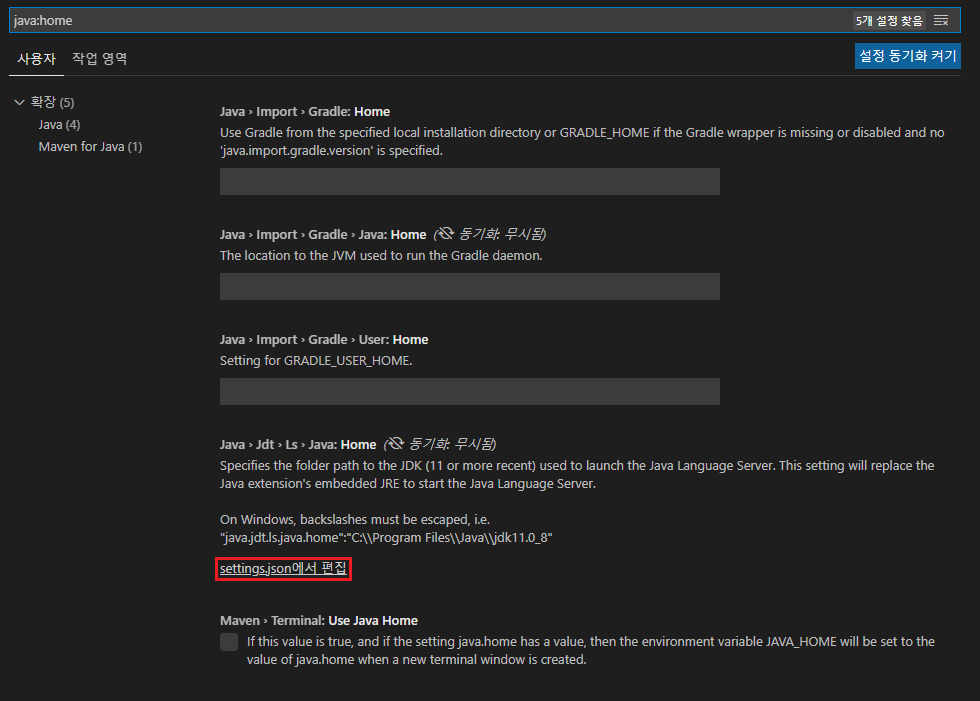
Task: Click the 설정 동기화 켜기 button
Action: coord(908,56)
